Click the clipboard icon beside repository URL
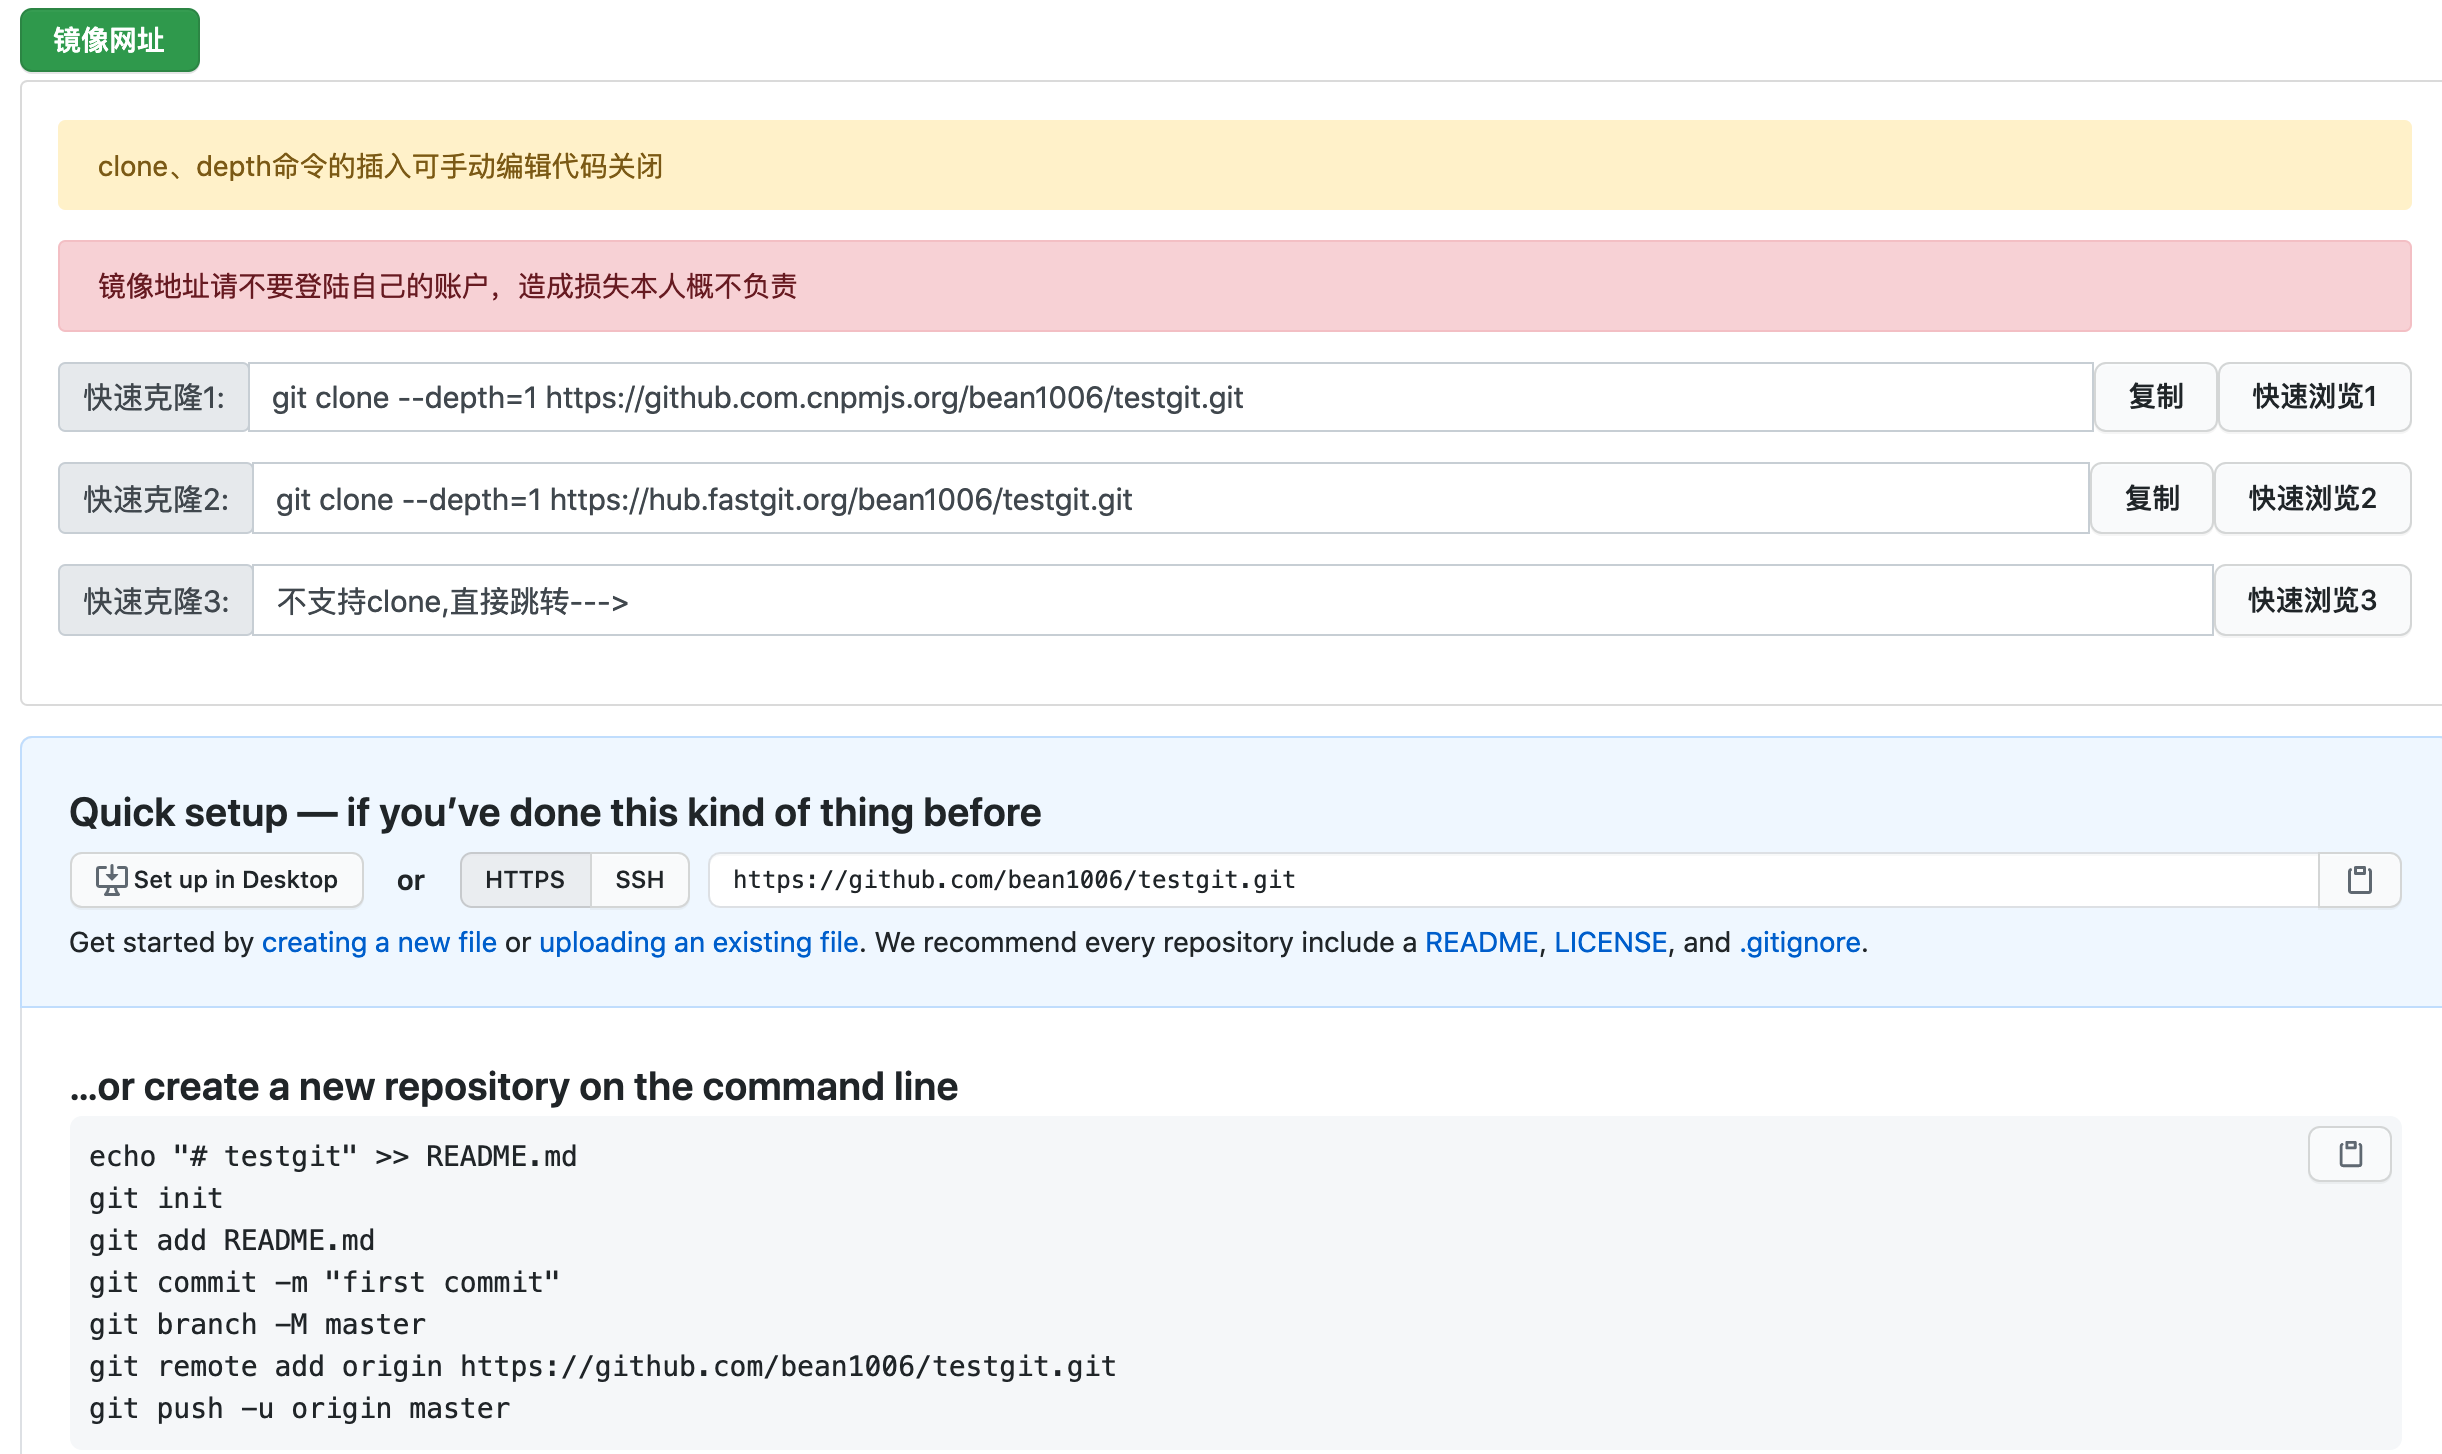Screen dimensions: 2442x1454 click(x=2359, y=880)
